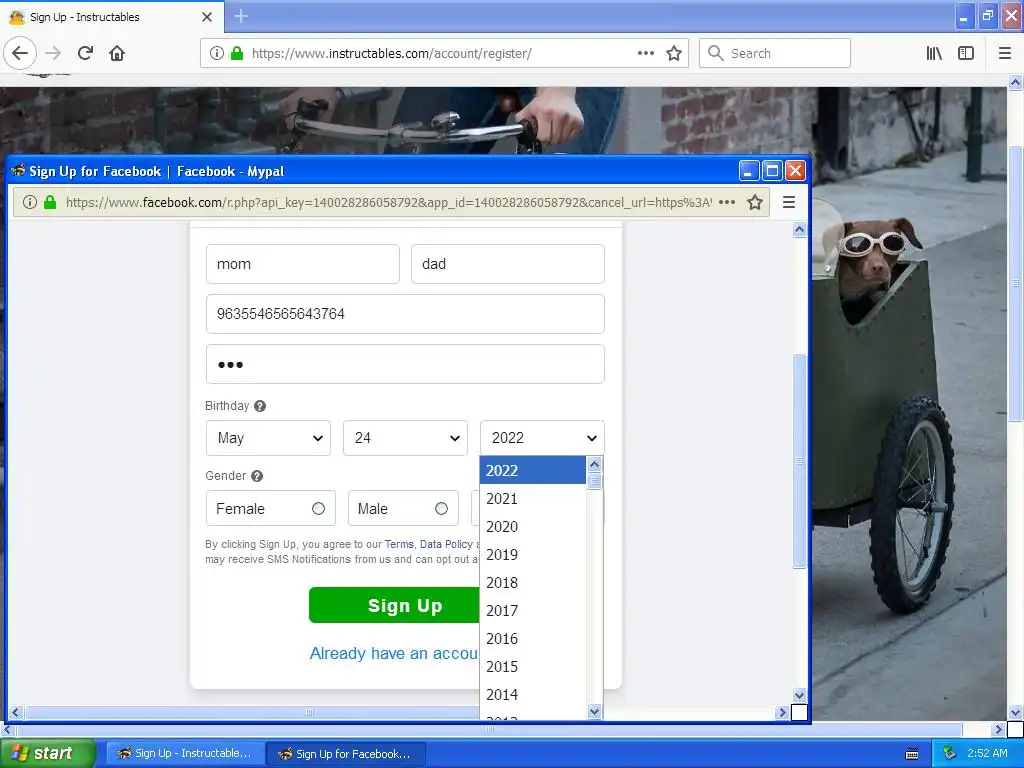Screen dimensions: 1024x768
Task: Click the Facebook popup vertical scroll up arrow
Action: (799, 230)
